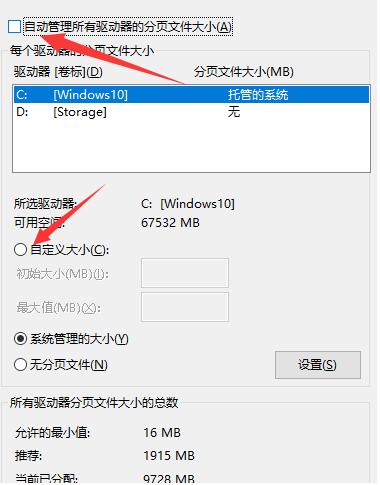This screenshot has height=485, width=380.
Task: Click the 1915 MB recommended value
Action: [x=169, y=455]
